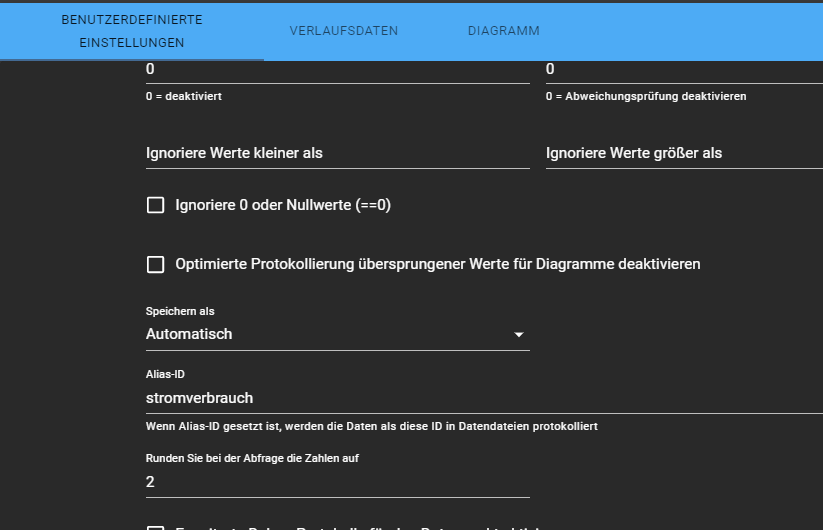Toggle Optimierte Protokollierung deaktivieren checkbox
This screenshot has height=530, width=823.
click(155, 264)
